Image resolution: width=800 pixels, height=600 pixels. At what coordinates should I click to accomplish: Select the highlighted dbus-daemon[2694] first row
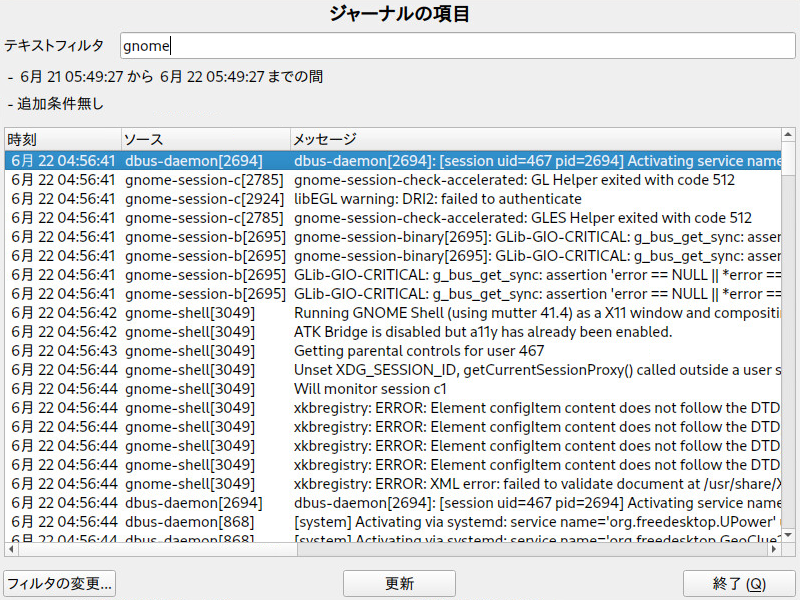pyautogui.click(x=393, y=161)
